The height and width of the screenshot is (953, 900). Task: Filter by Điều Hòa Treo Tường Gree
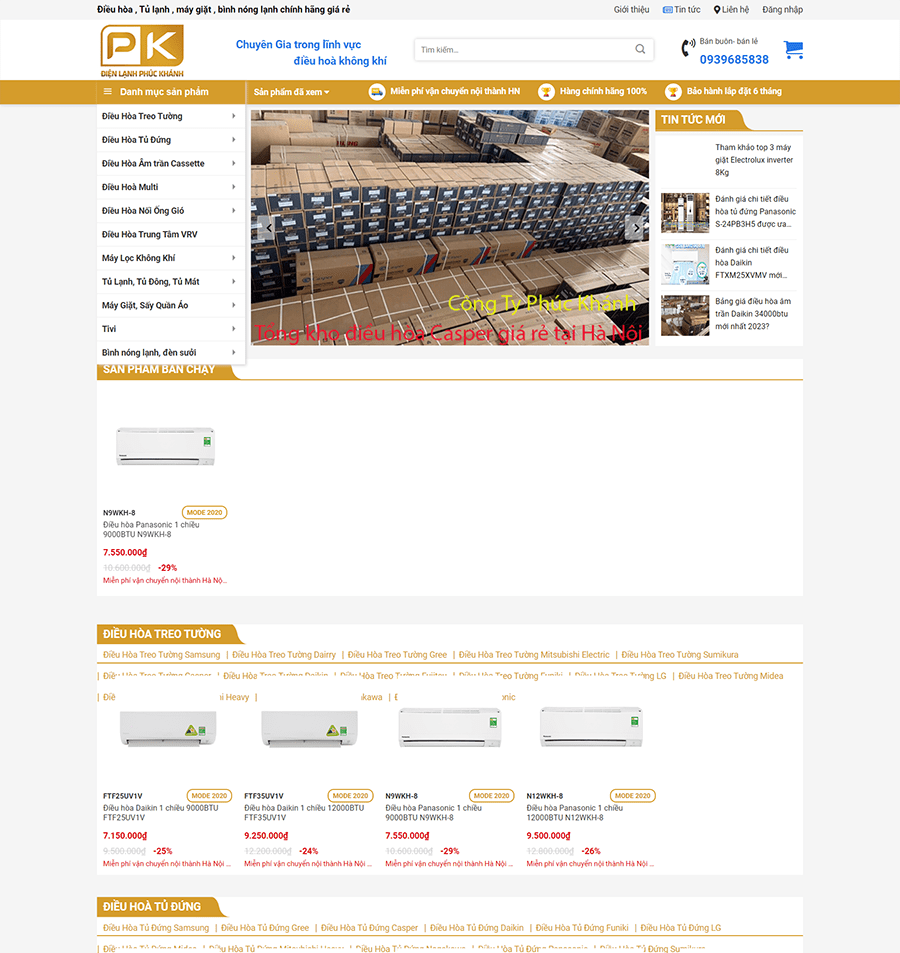[x=397, y=655]
